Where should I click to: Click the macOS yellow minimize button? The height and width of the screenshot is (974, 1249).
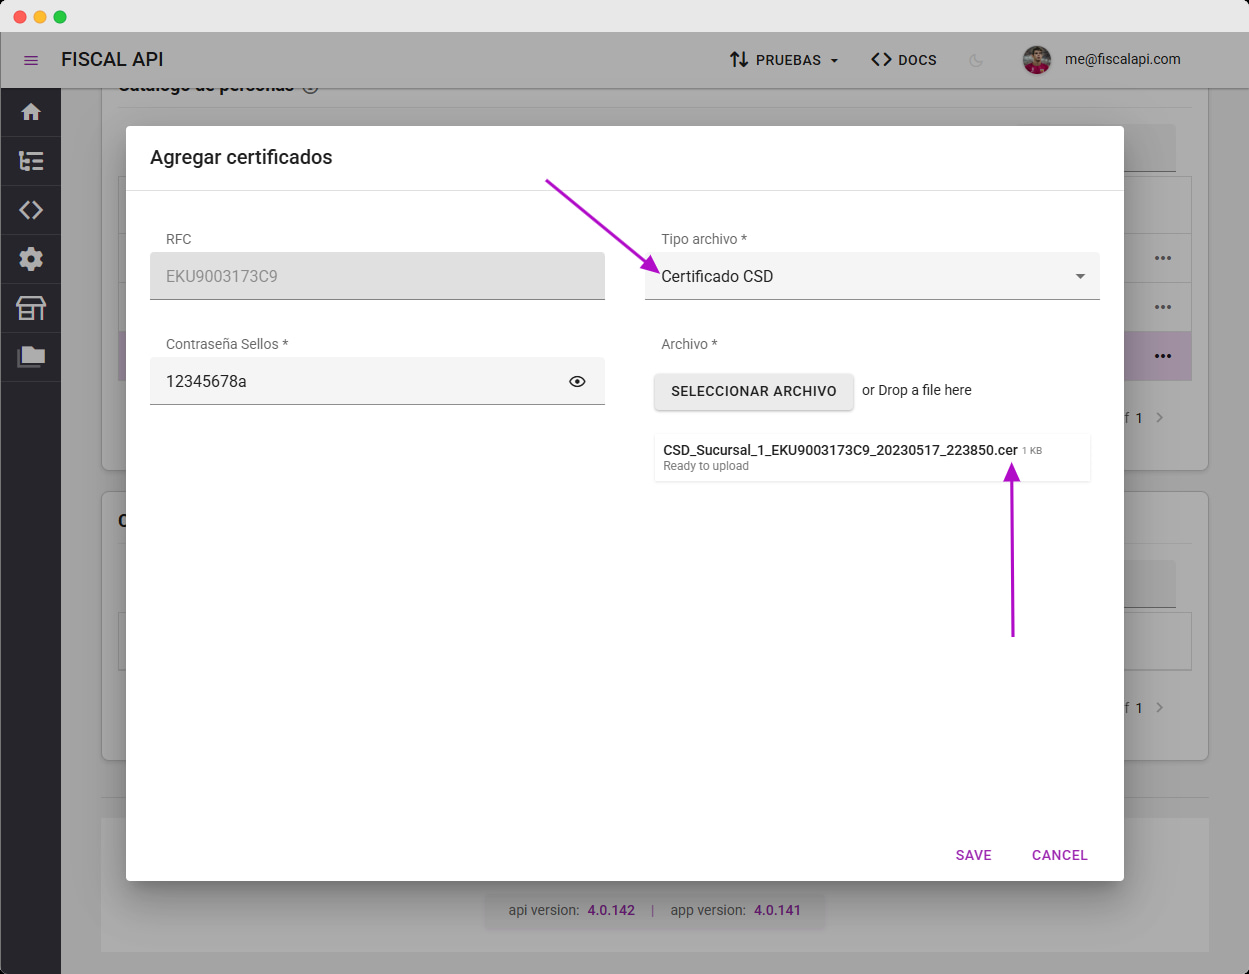(x=40, y=17)
